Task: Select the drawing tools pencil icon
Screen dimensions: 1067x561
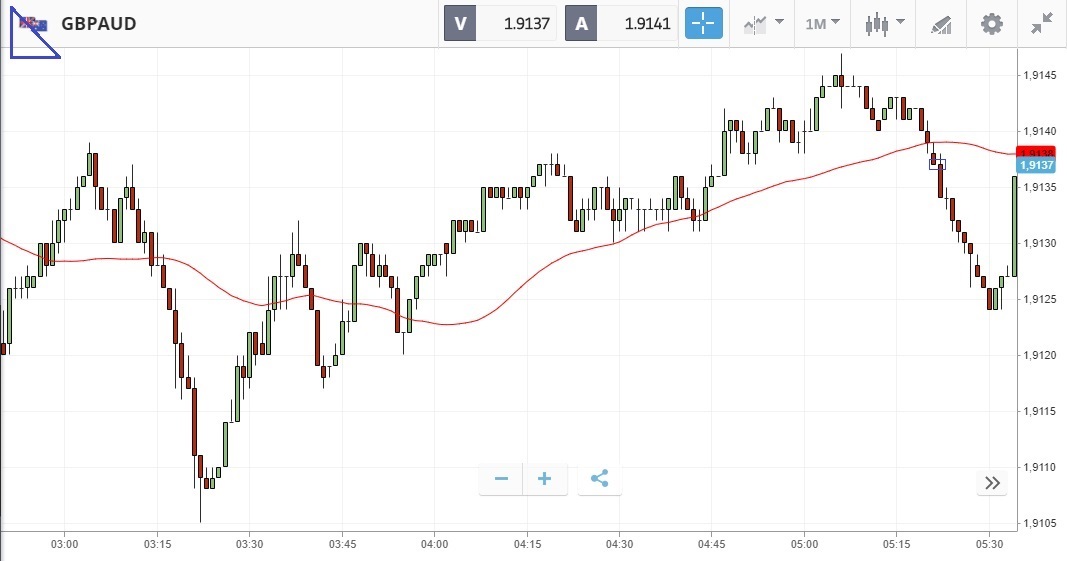Action: tap(941, 23)
